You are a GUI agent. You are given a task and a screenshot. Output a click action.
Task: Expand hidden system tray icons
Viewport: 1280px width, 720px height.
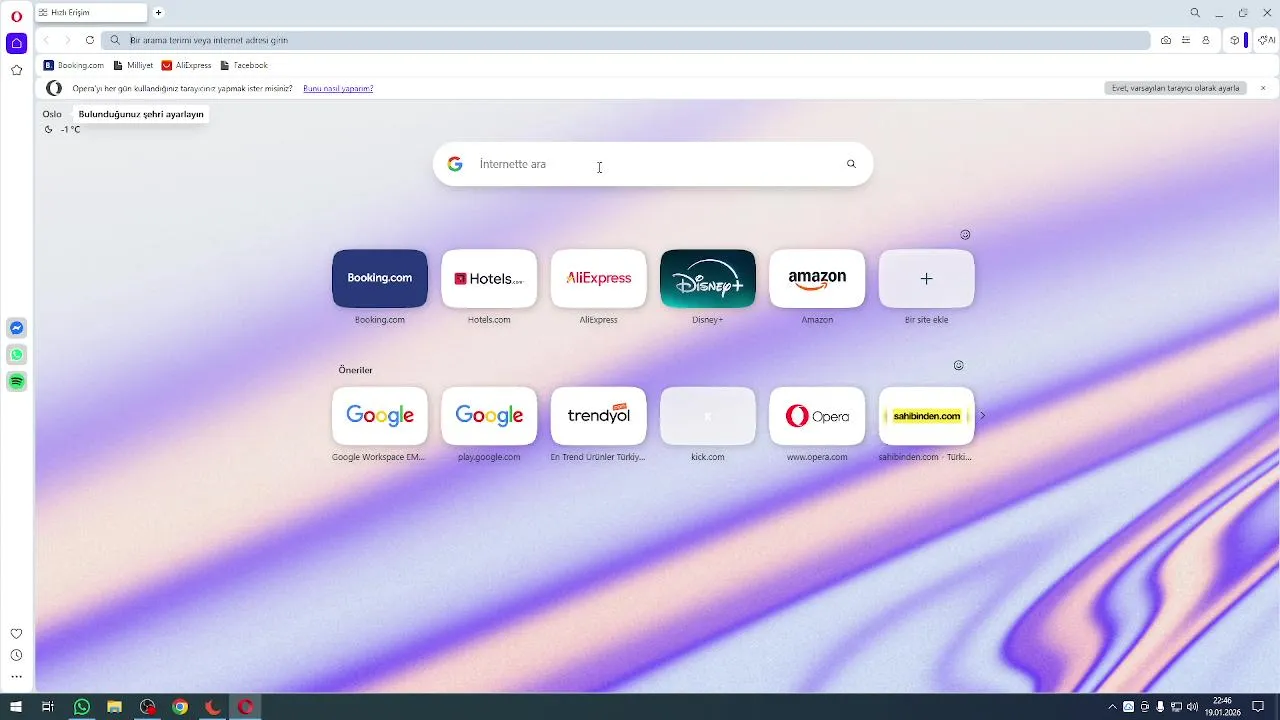click(1112, 707)
